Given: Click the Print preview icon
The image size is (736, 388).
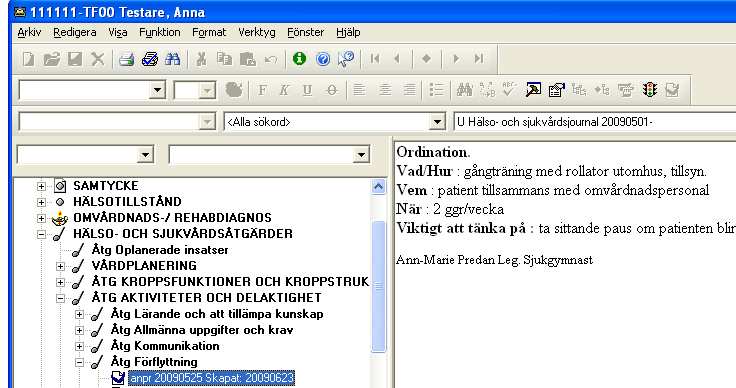Looking at the screenshot, I should [150, 59].
